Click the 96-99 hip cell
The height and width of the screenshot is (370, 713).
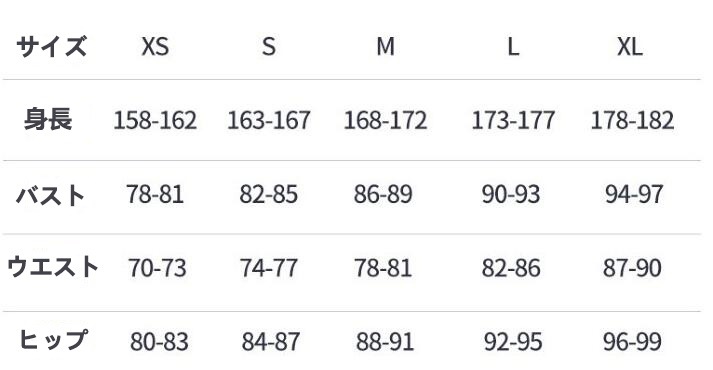click(632, 342)
